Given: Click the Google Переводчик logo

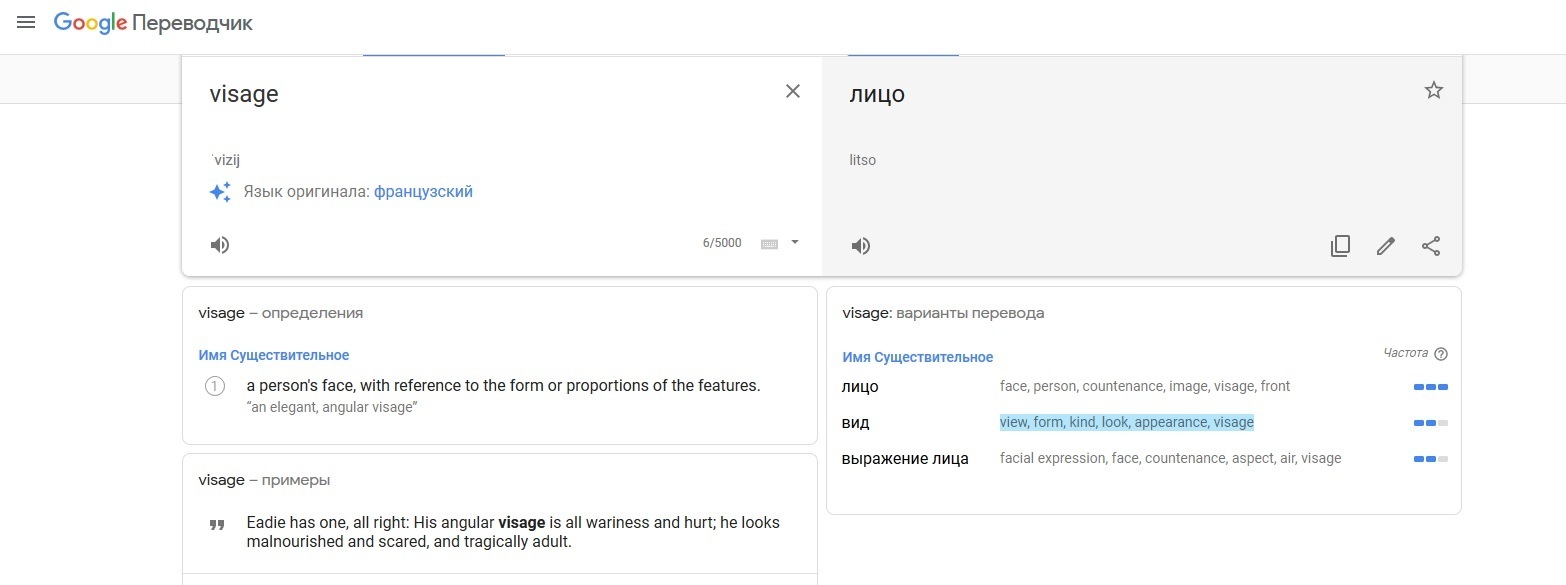Looking at the screenshot, I should (153, 23).
